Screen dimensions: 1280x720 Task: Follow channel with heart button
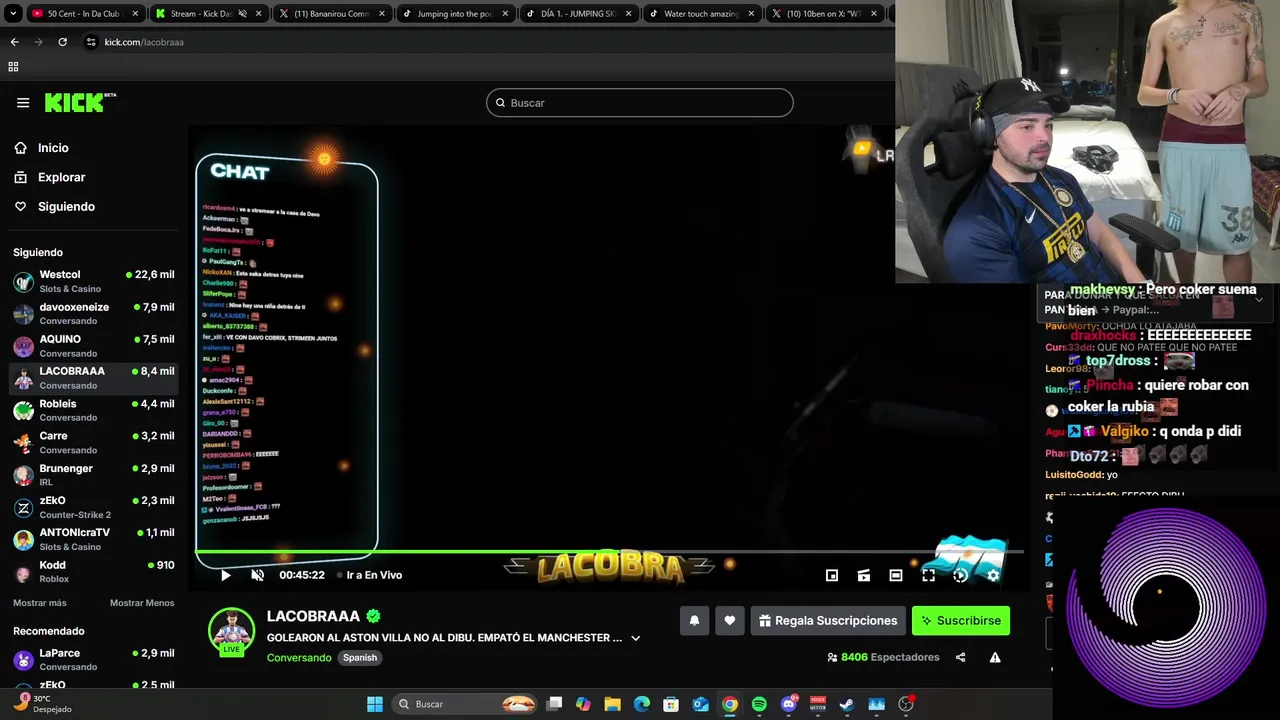(x=730, y=621)
